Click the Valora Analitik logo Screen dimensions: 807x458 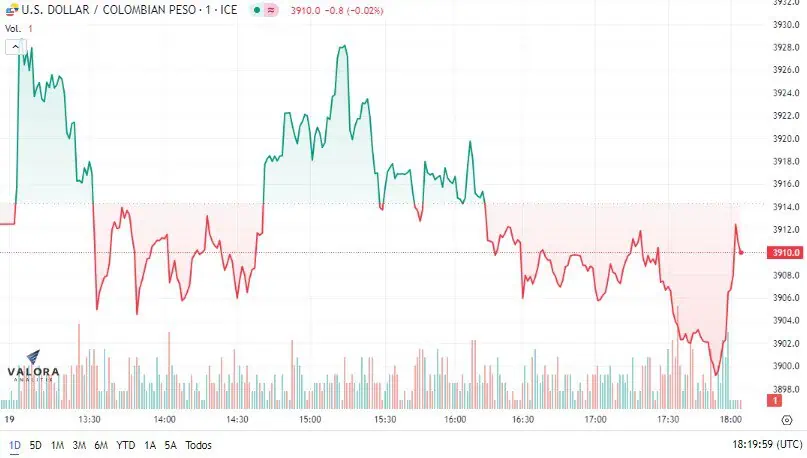click(x=33, y=366)
